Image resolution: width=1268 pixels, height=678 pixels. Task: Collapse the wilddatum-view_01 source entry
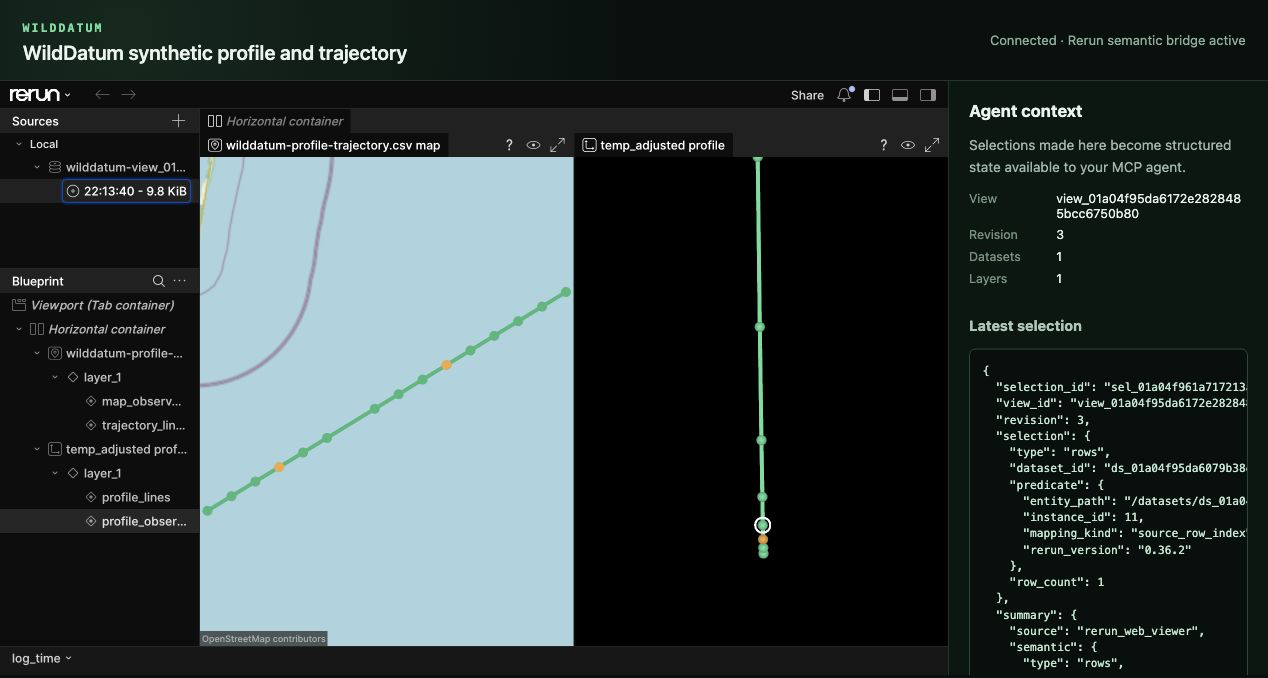(x=37, y=168)
